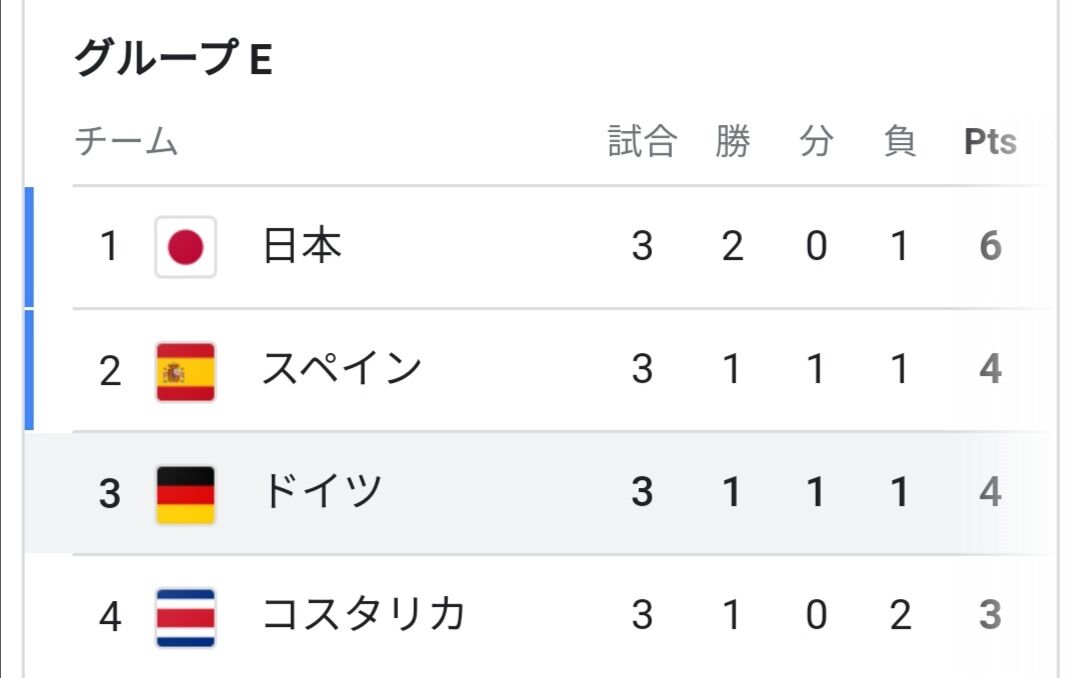Click Costa Rica's 3 points value
1080x678 pixels.
point(990,615)
